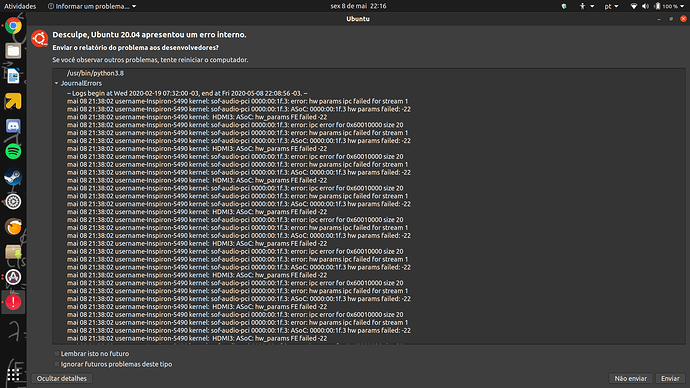Click the Ocultar detalhes button

click(62, 378)
